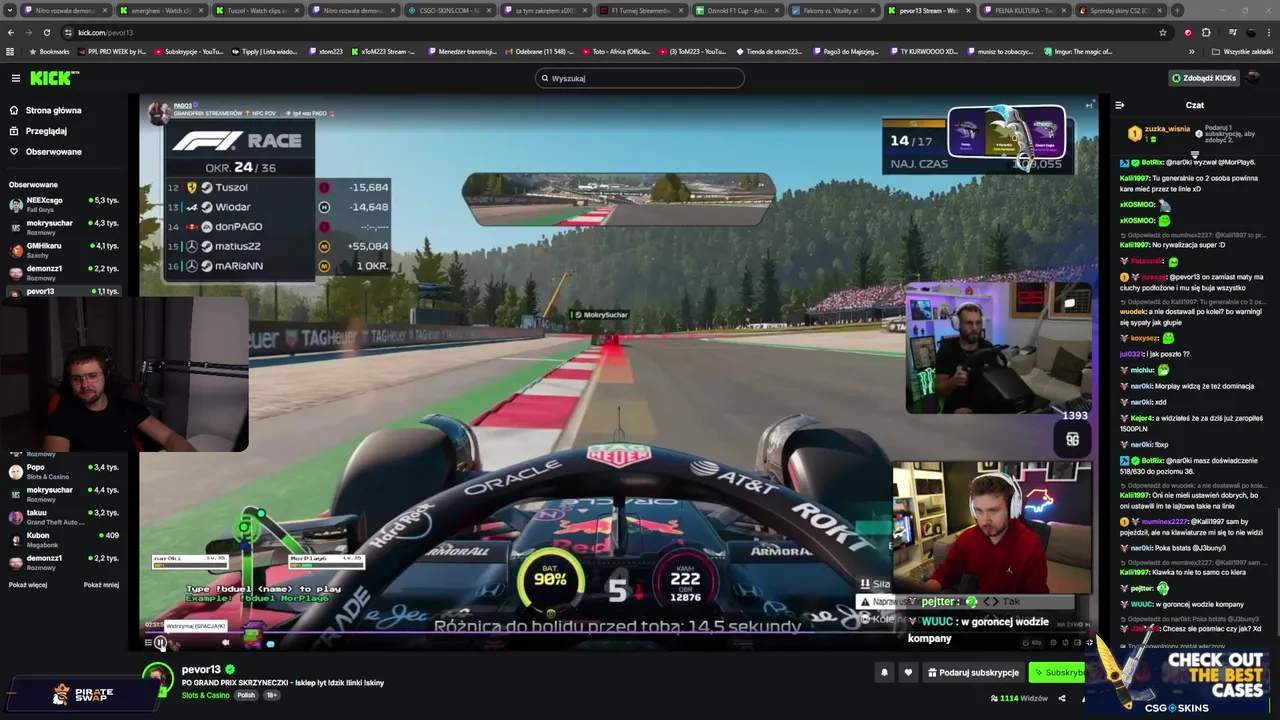Image resolution: width=1280 pixels, height=720 pixels.
Task: Switch to the Sprzedaj skiny CS2 tab
Action: tap(1119, 10)
